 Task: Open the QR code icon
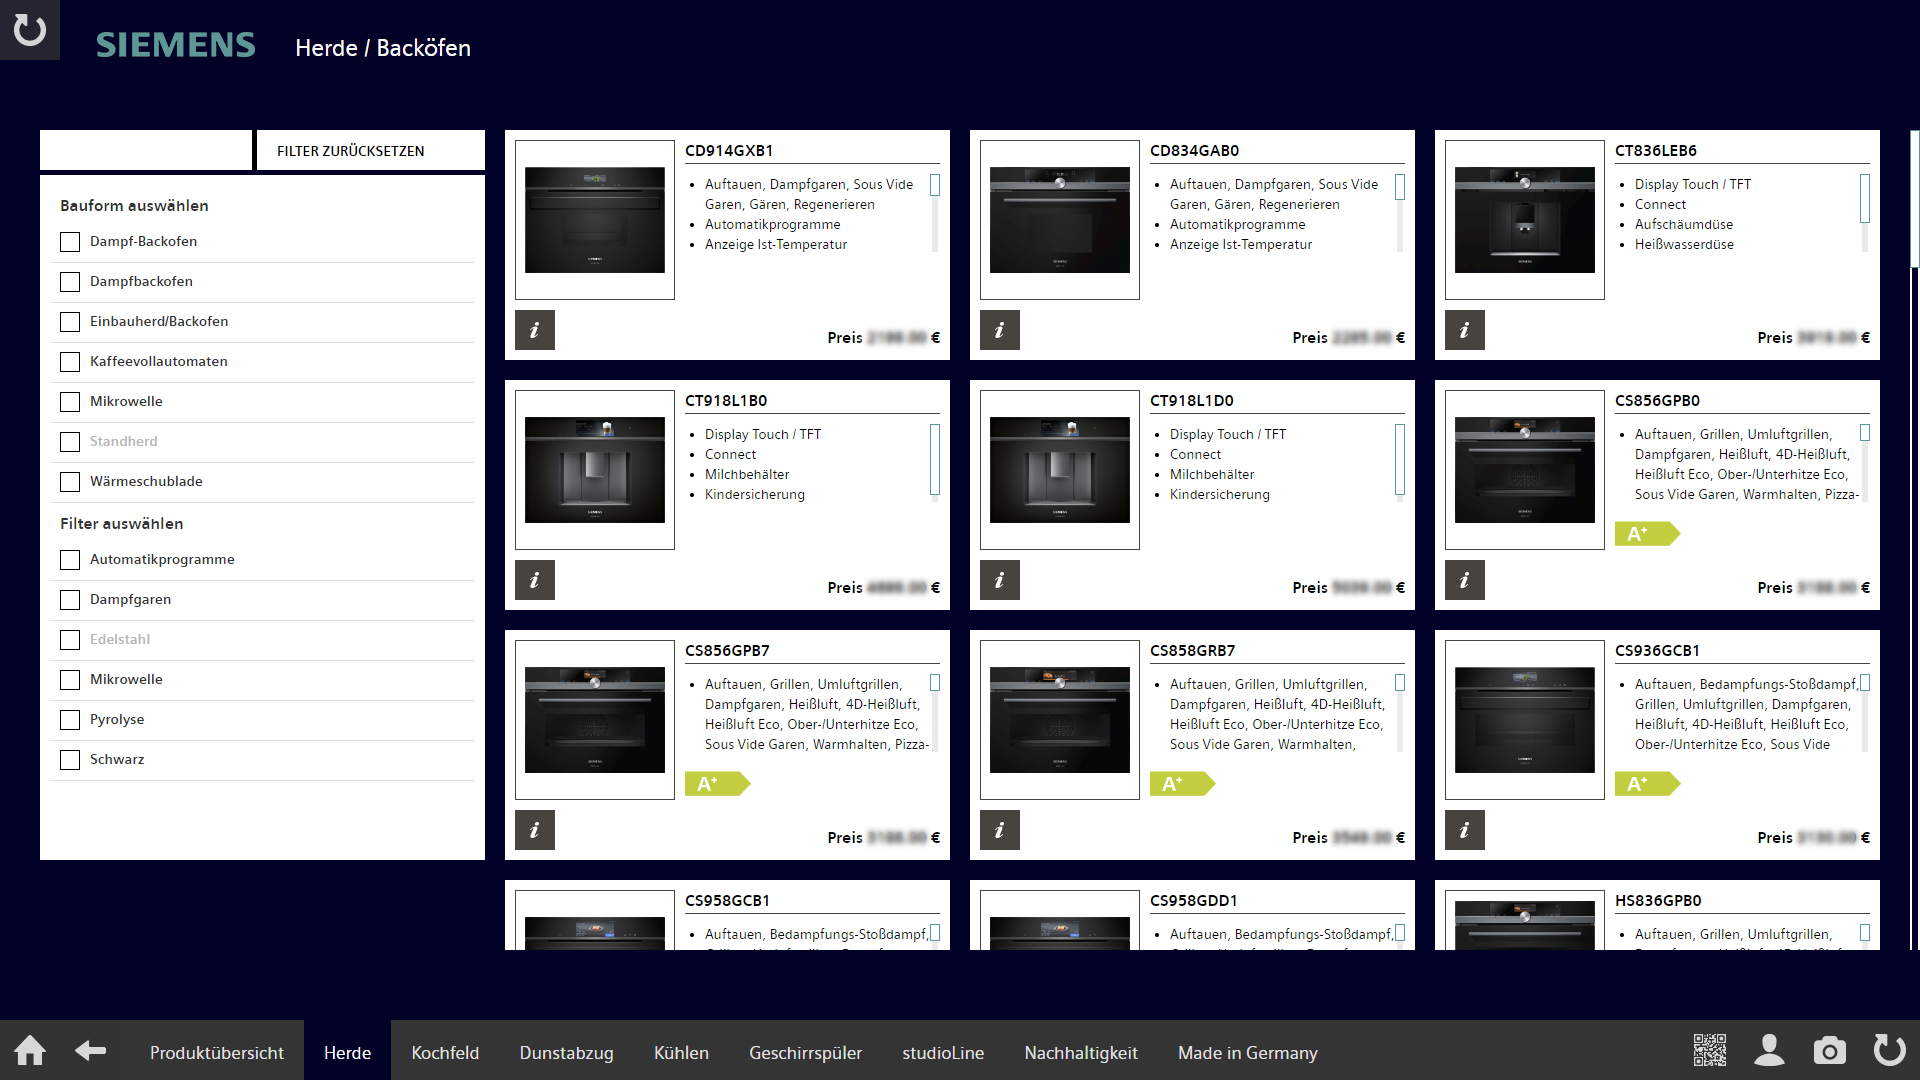point(1710,1051)
